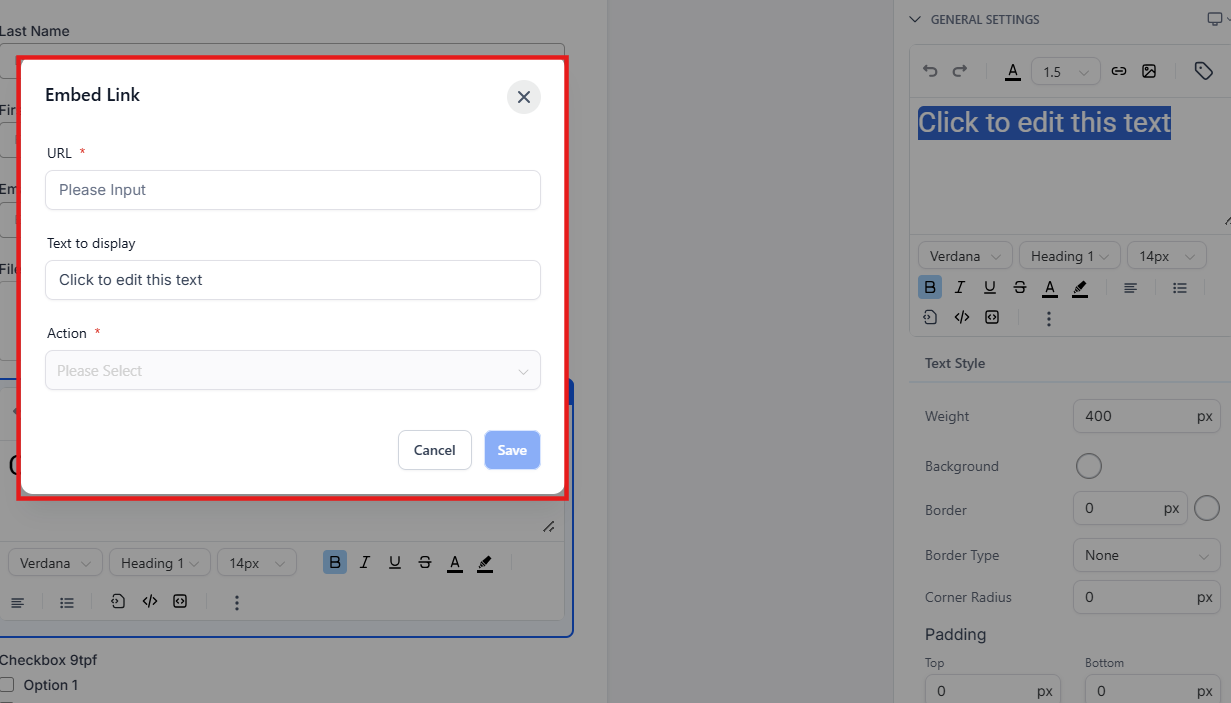This screenshot has height=703, width=1231.
Task: Click text alignment icon in right settings editor
Action: pos(1130,288)
